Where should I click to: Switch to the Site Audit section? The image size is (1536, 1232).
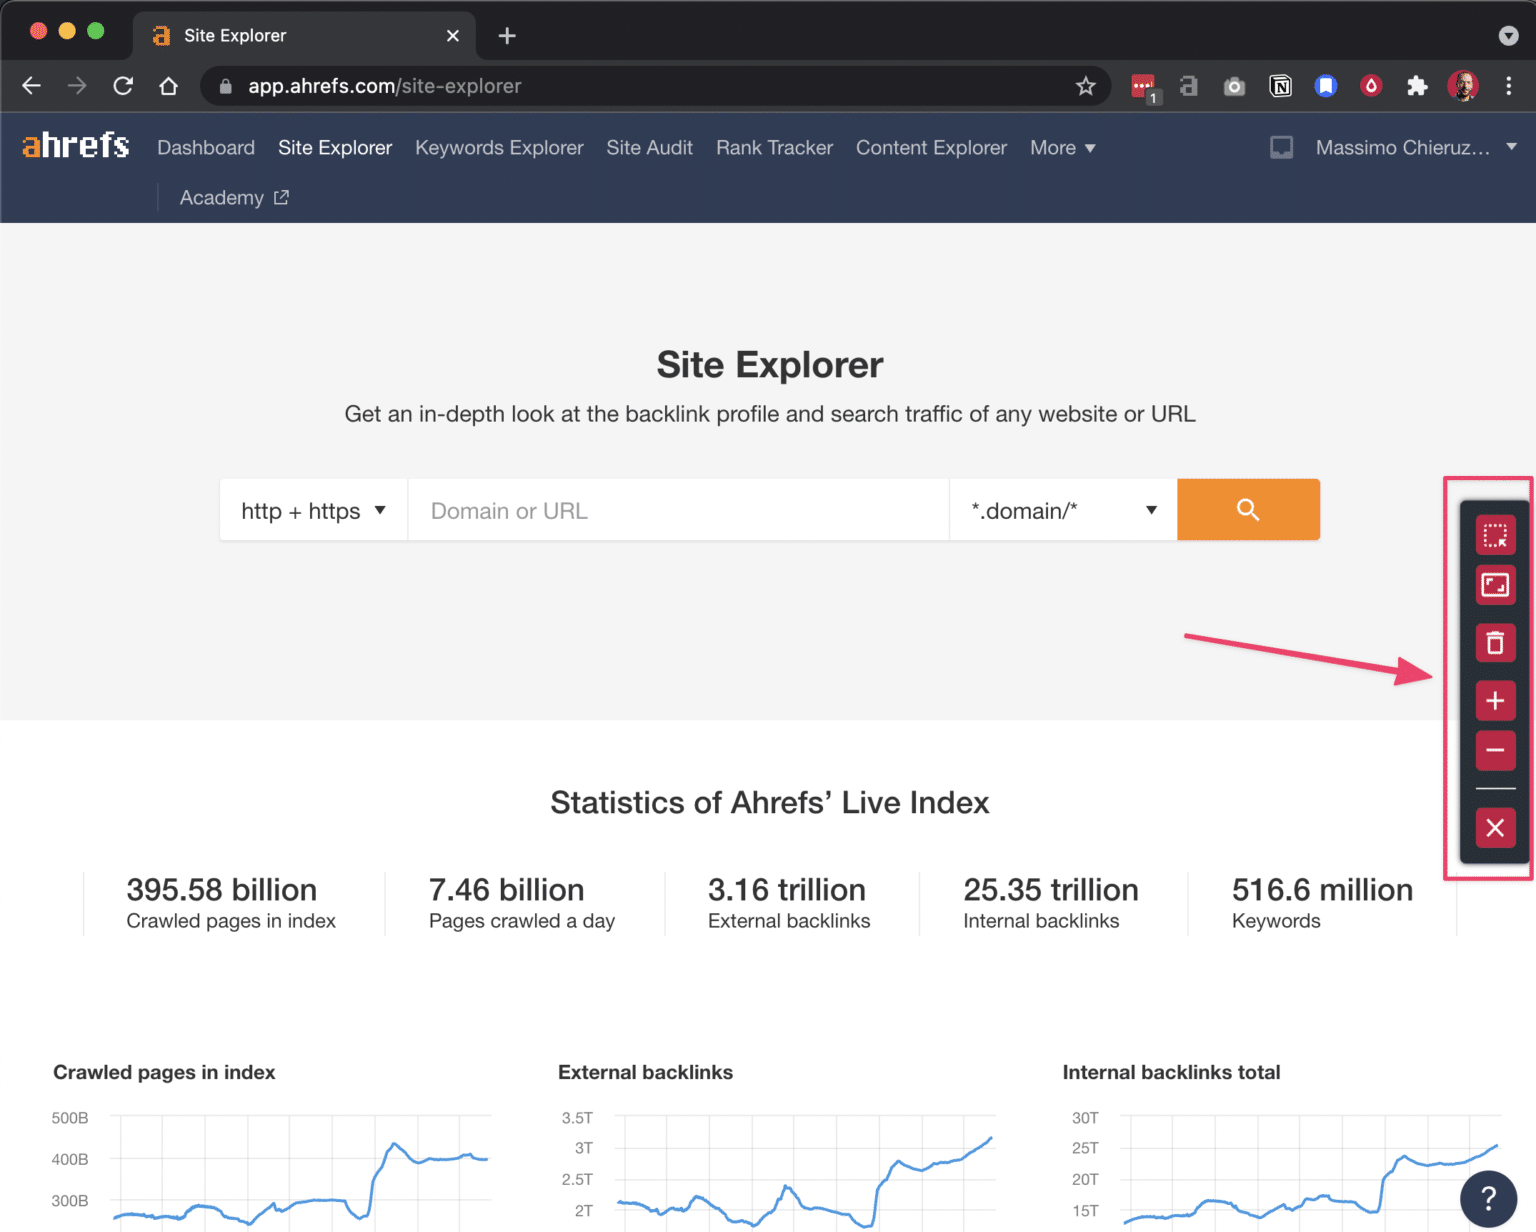click(x=649, y=147)
